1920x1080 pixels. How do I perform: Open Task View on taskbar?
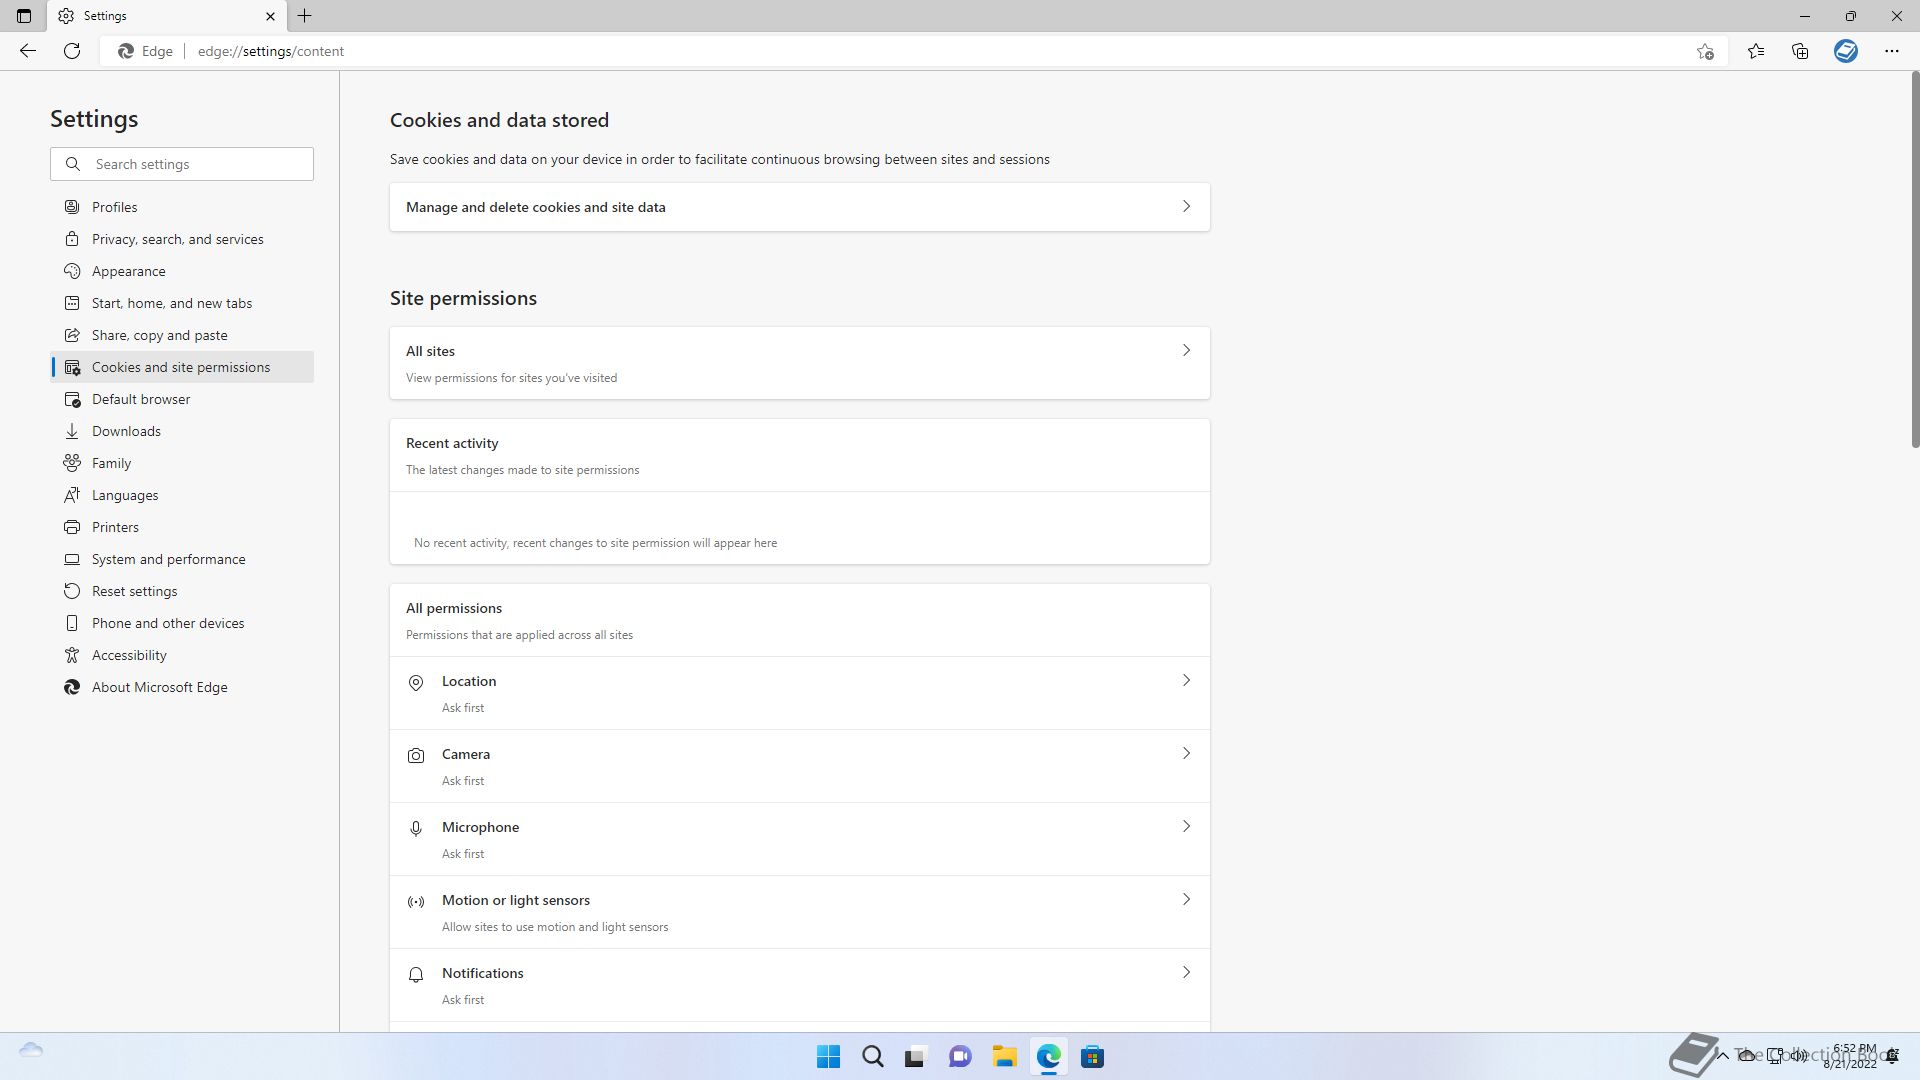coord(916,1057)
